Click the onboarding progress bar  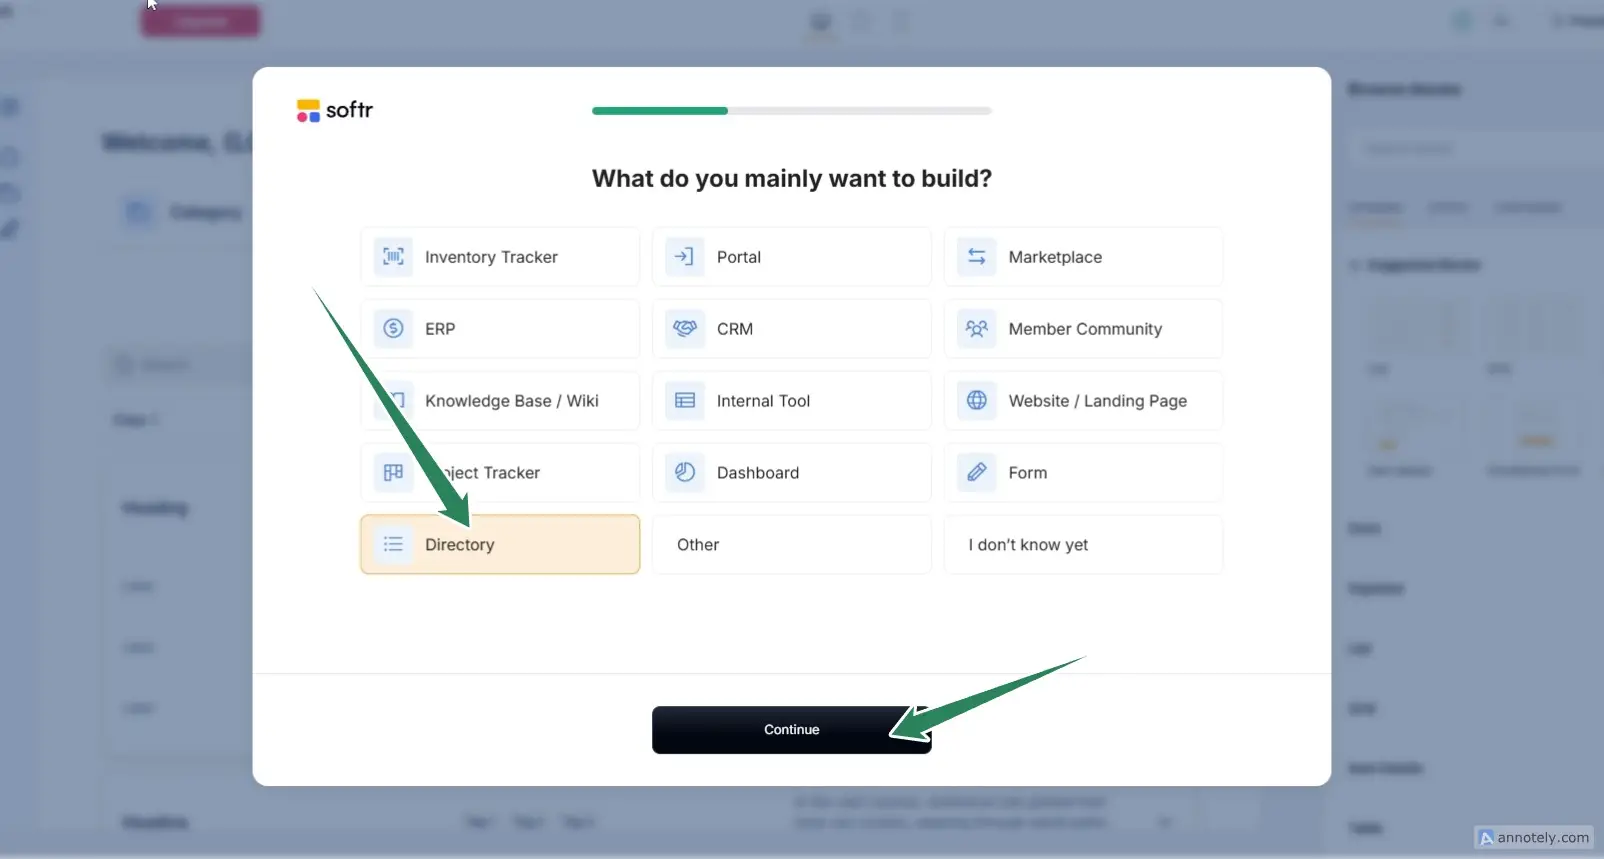791,111
